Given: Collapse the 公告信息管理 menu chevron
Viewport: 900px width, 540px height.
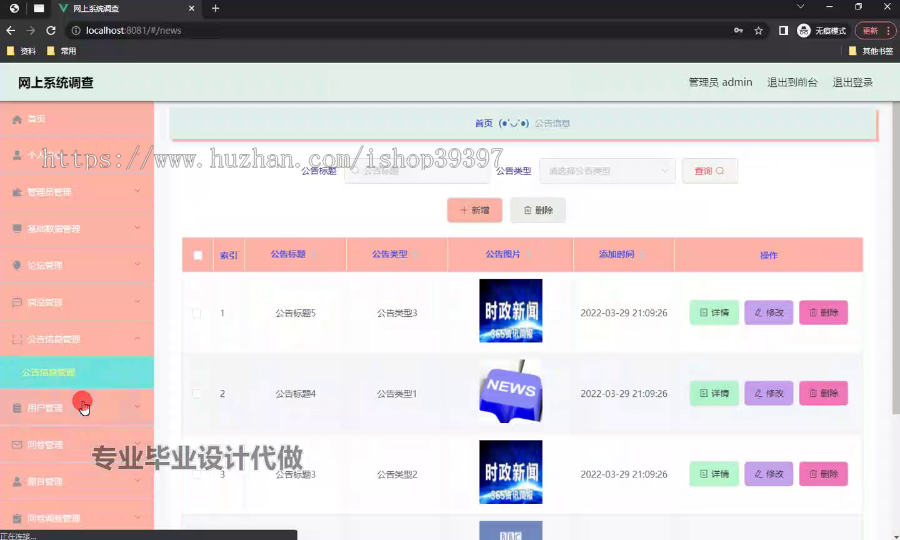Looking at the screenshot, I should pyautogui.click(x=137, y=339).
